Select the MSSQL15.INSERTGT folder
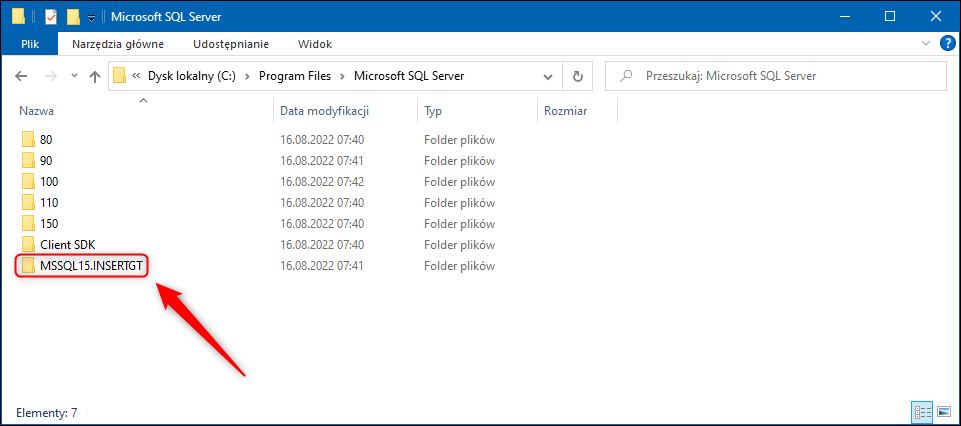The height and width of the screenshot is (426, 961). point(88,266)
